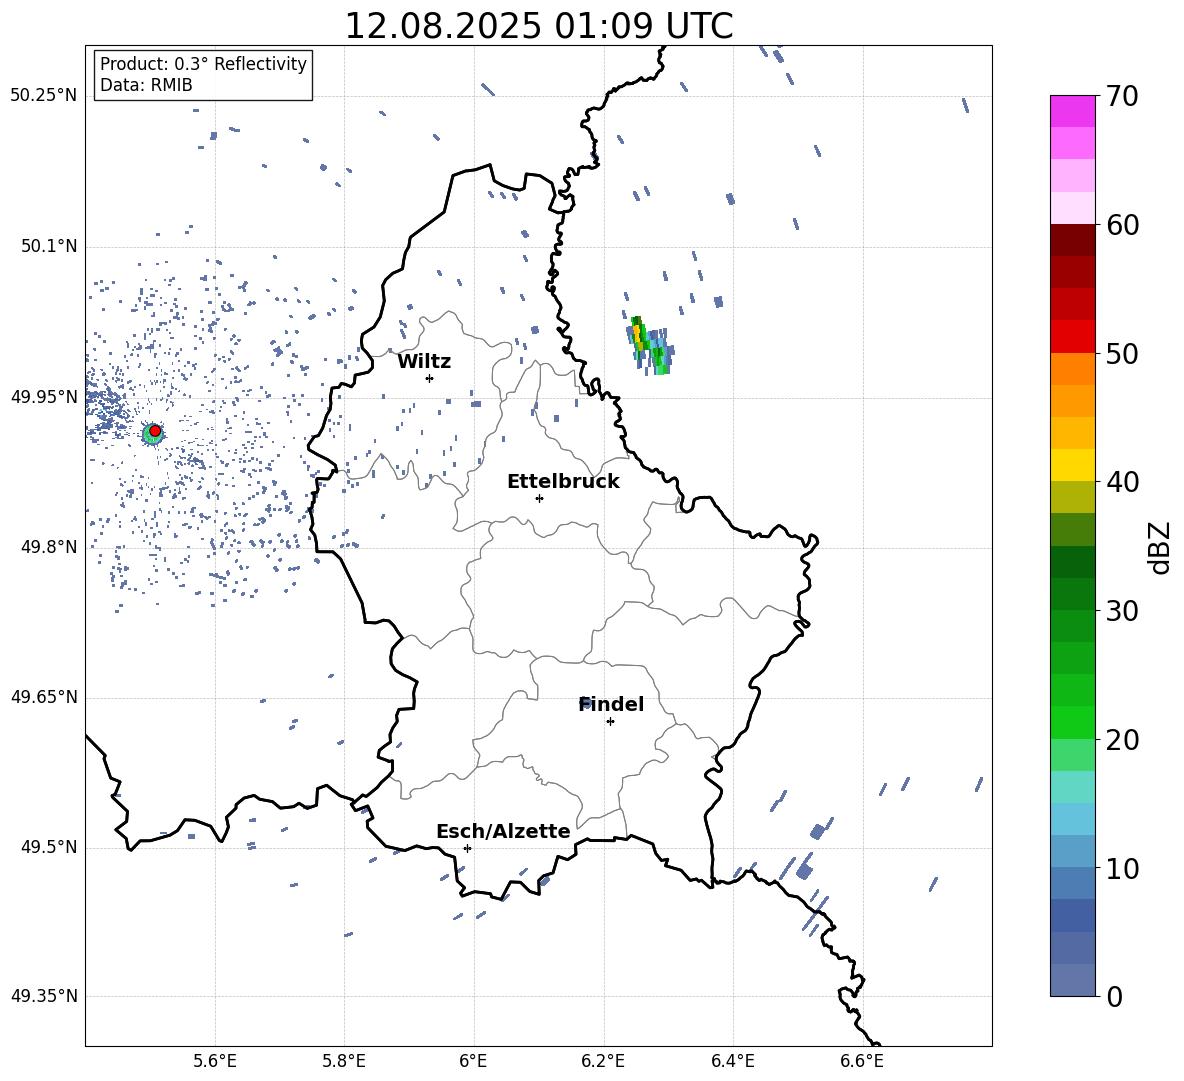Click the 49.95°N latitude label

pos(44,396)
